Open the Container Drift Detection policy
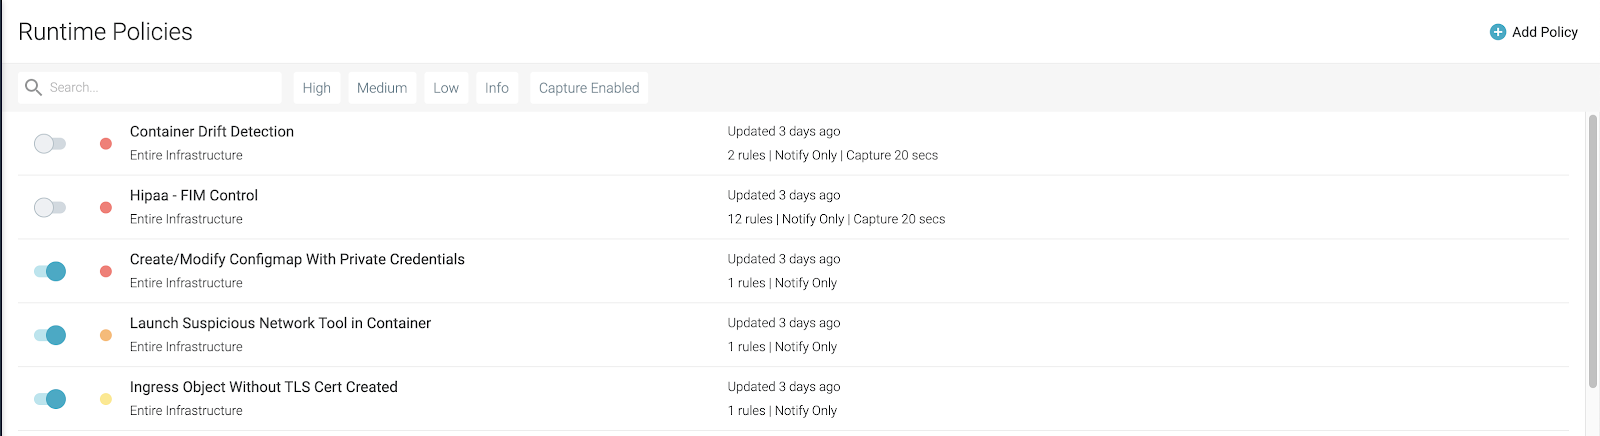 point(212,132)
